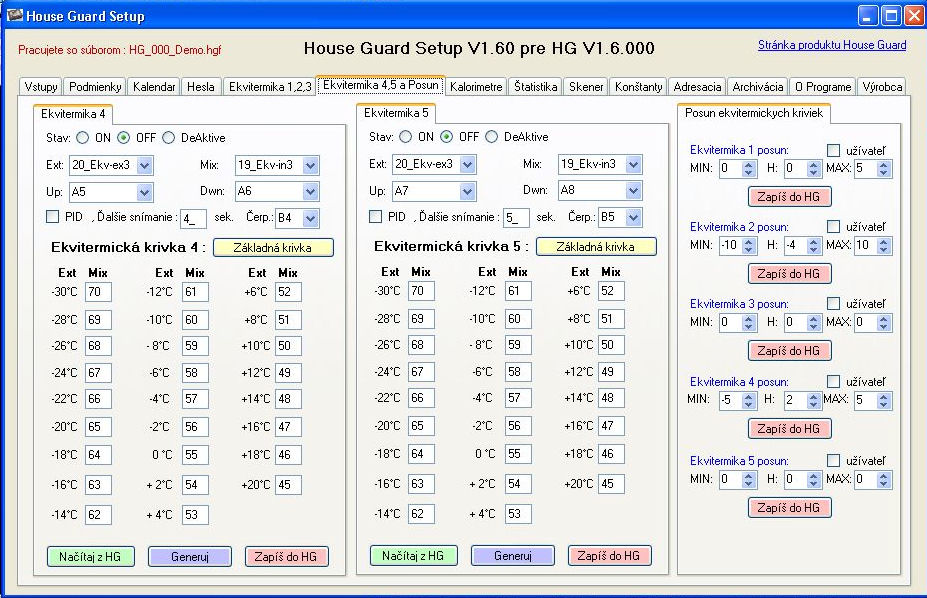Image resolution: width=927 pixels, height=598 pixels.
Task: Tick užívateľ checkbox for Ekvitermika 1 posun
Action: coord(834,150)
